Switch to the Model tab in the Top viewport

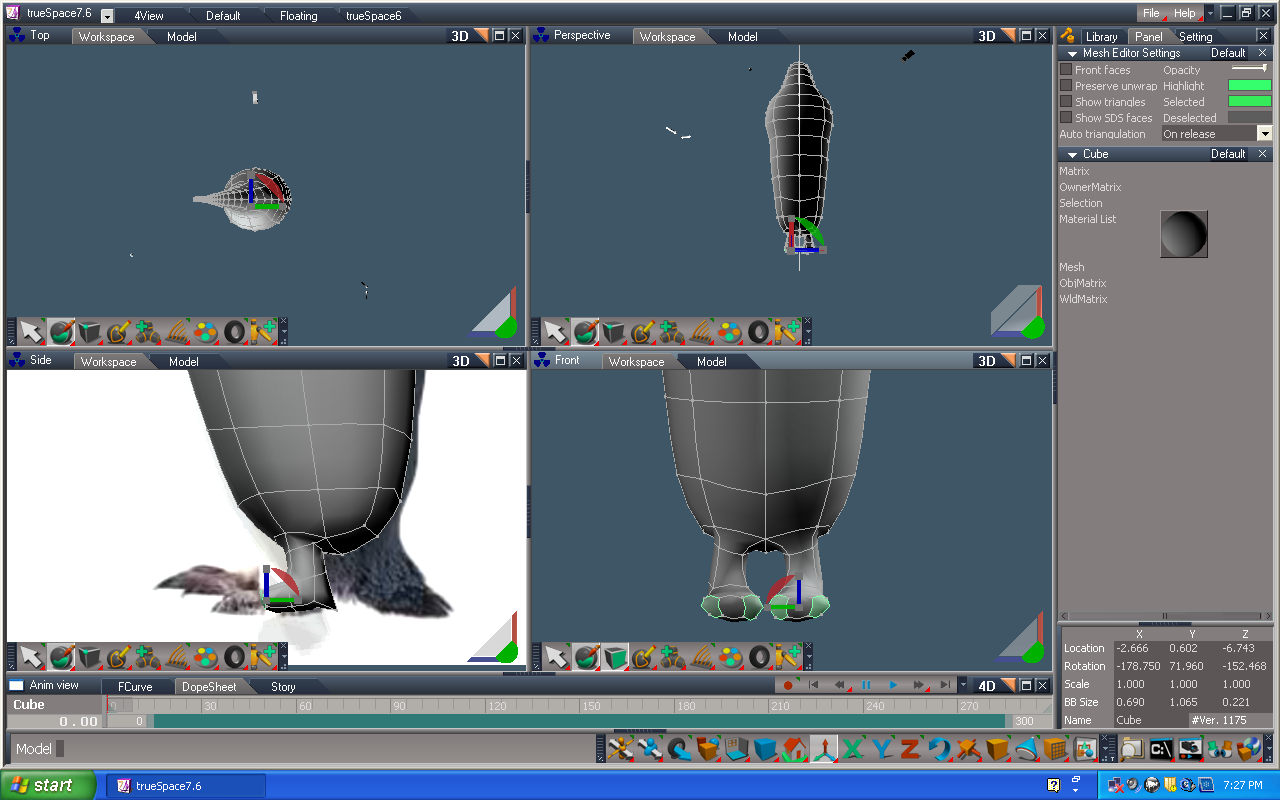click(x=181, y=36)
